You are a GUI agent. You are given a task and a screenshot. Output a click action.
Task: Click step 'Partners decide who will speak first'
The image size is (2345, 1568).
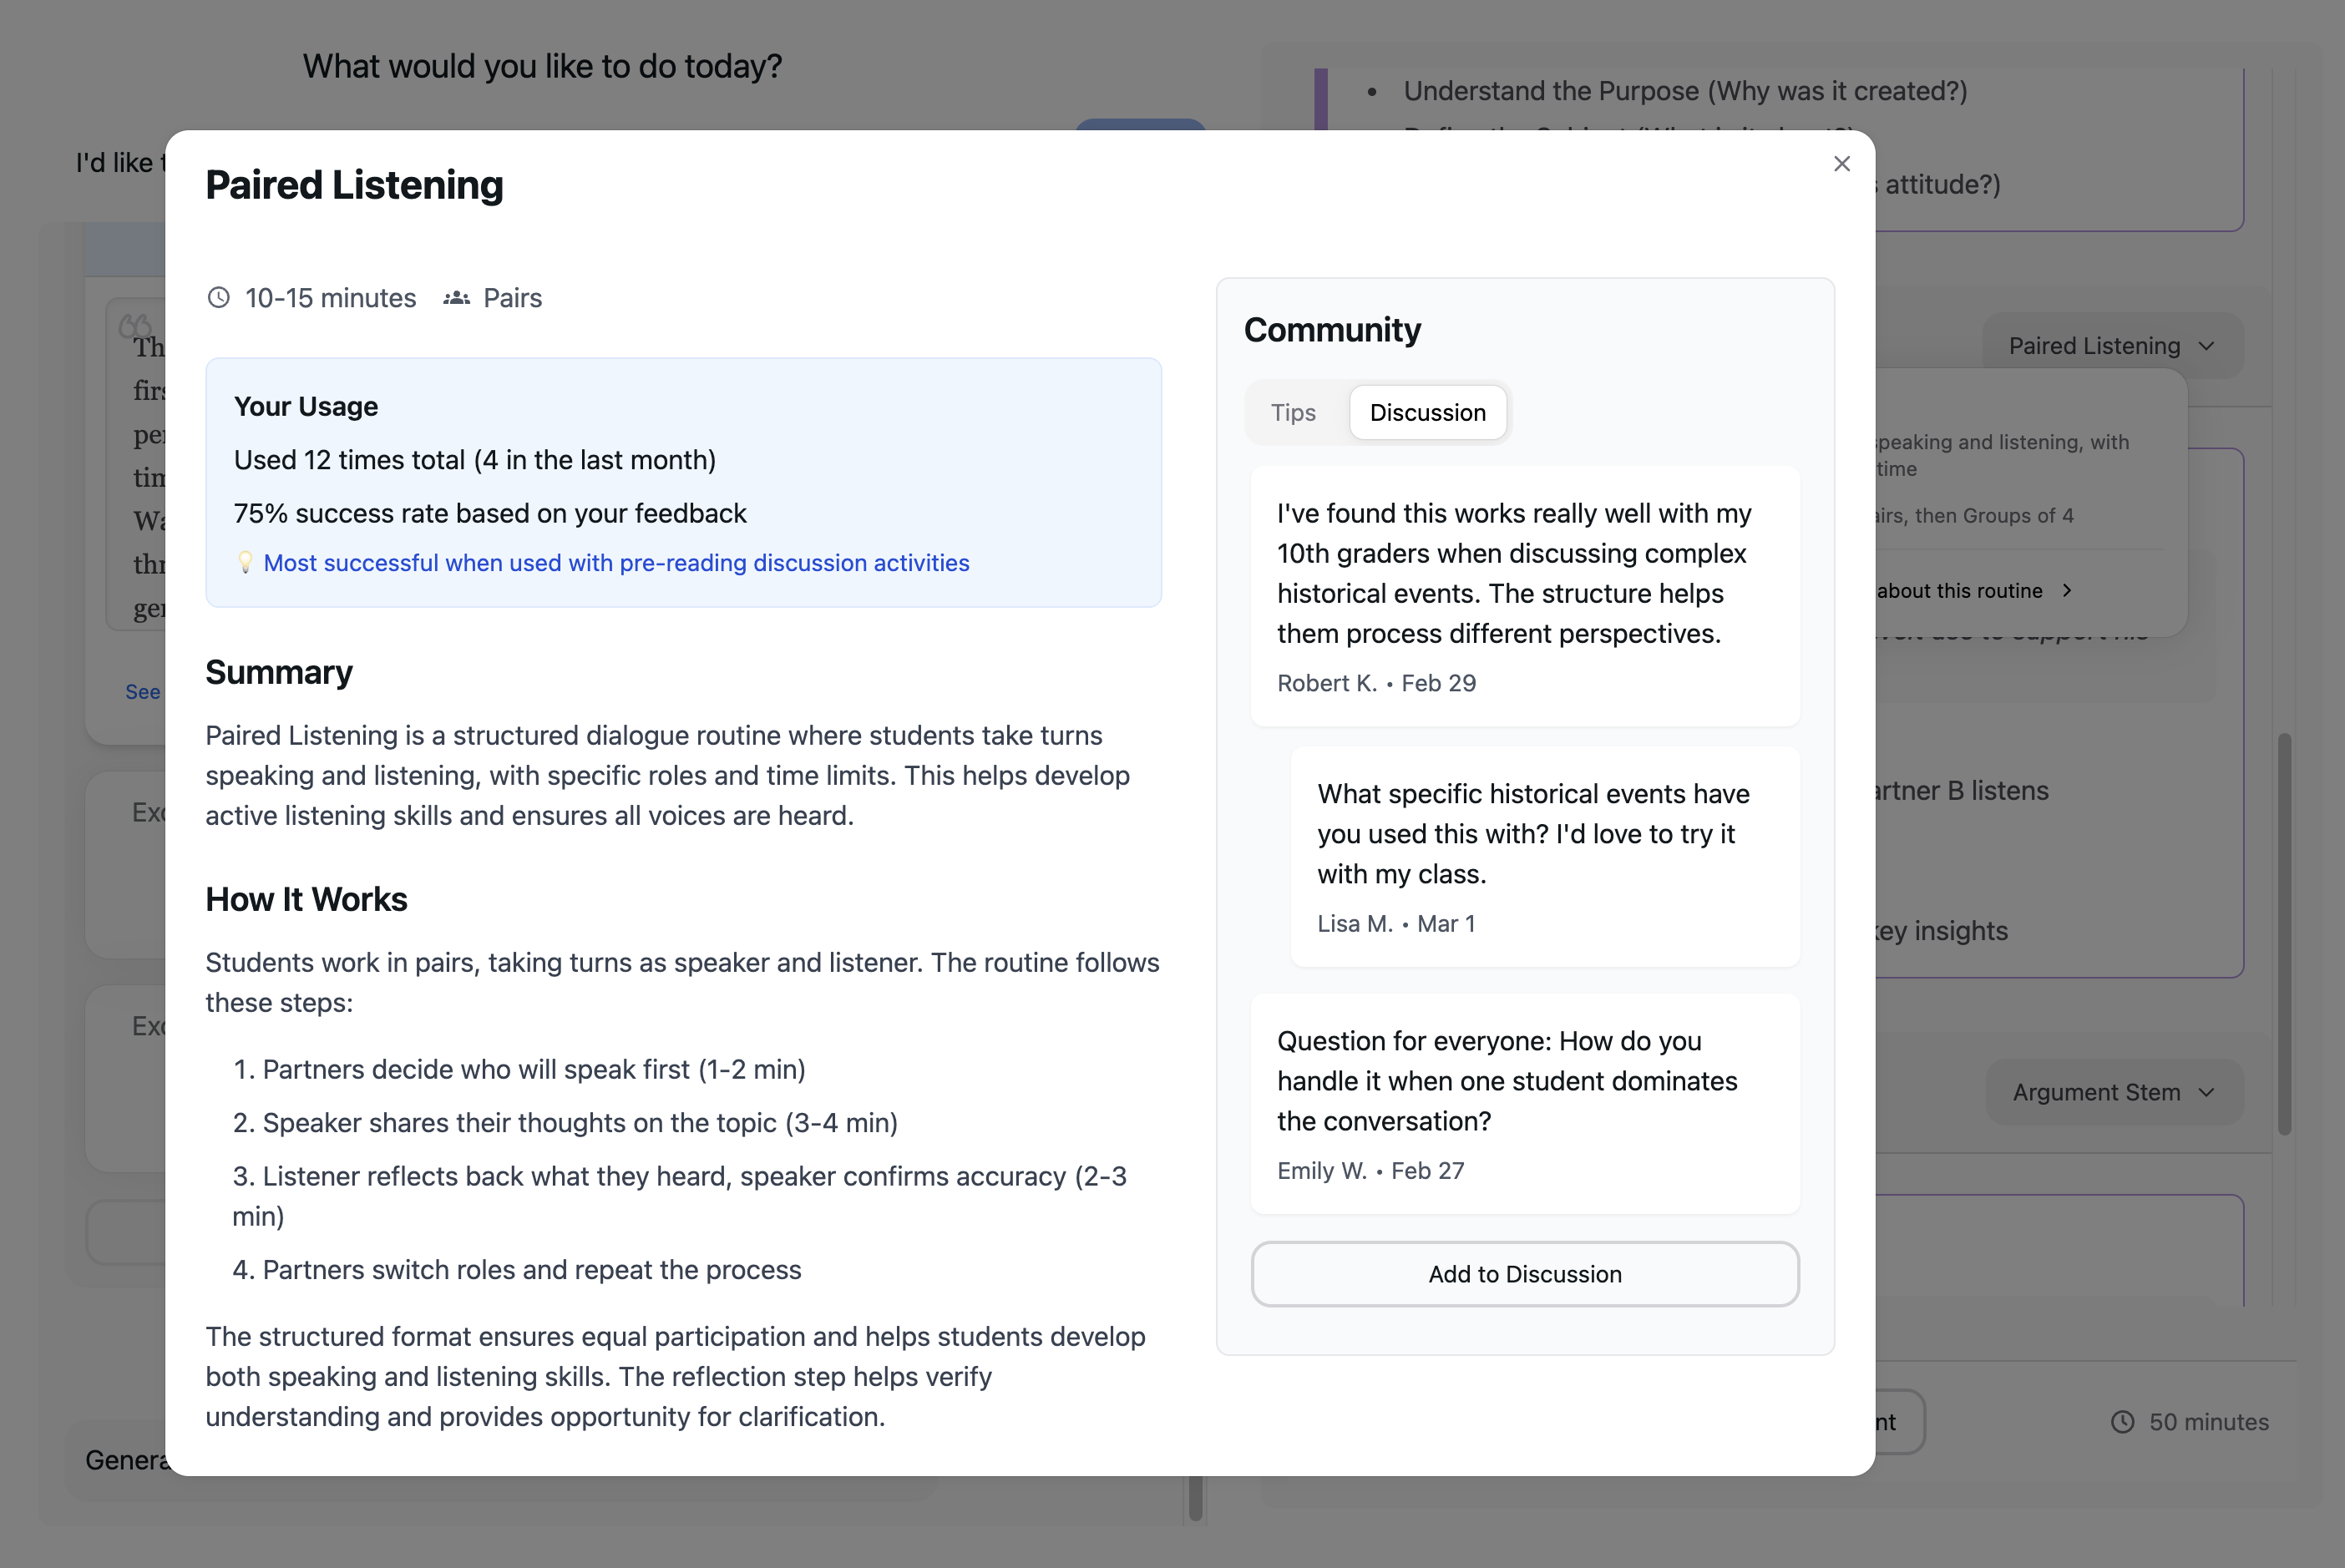[x=519, y=1069]
